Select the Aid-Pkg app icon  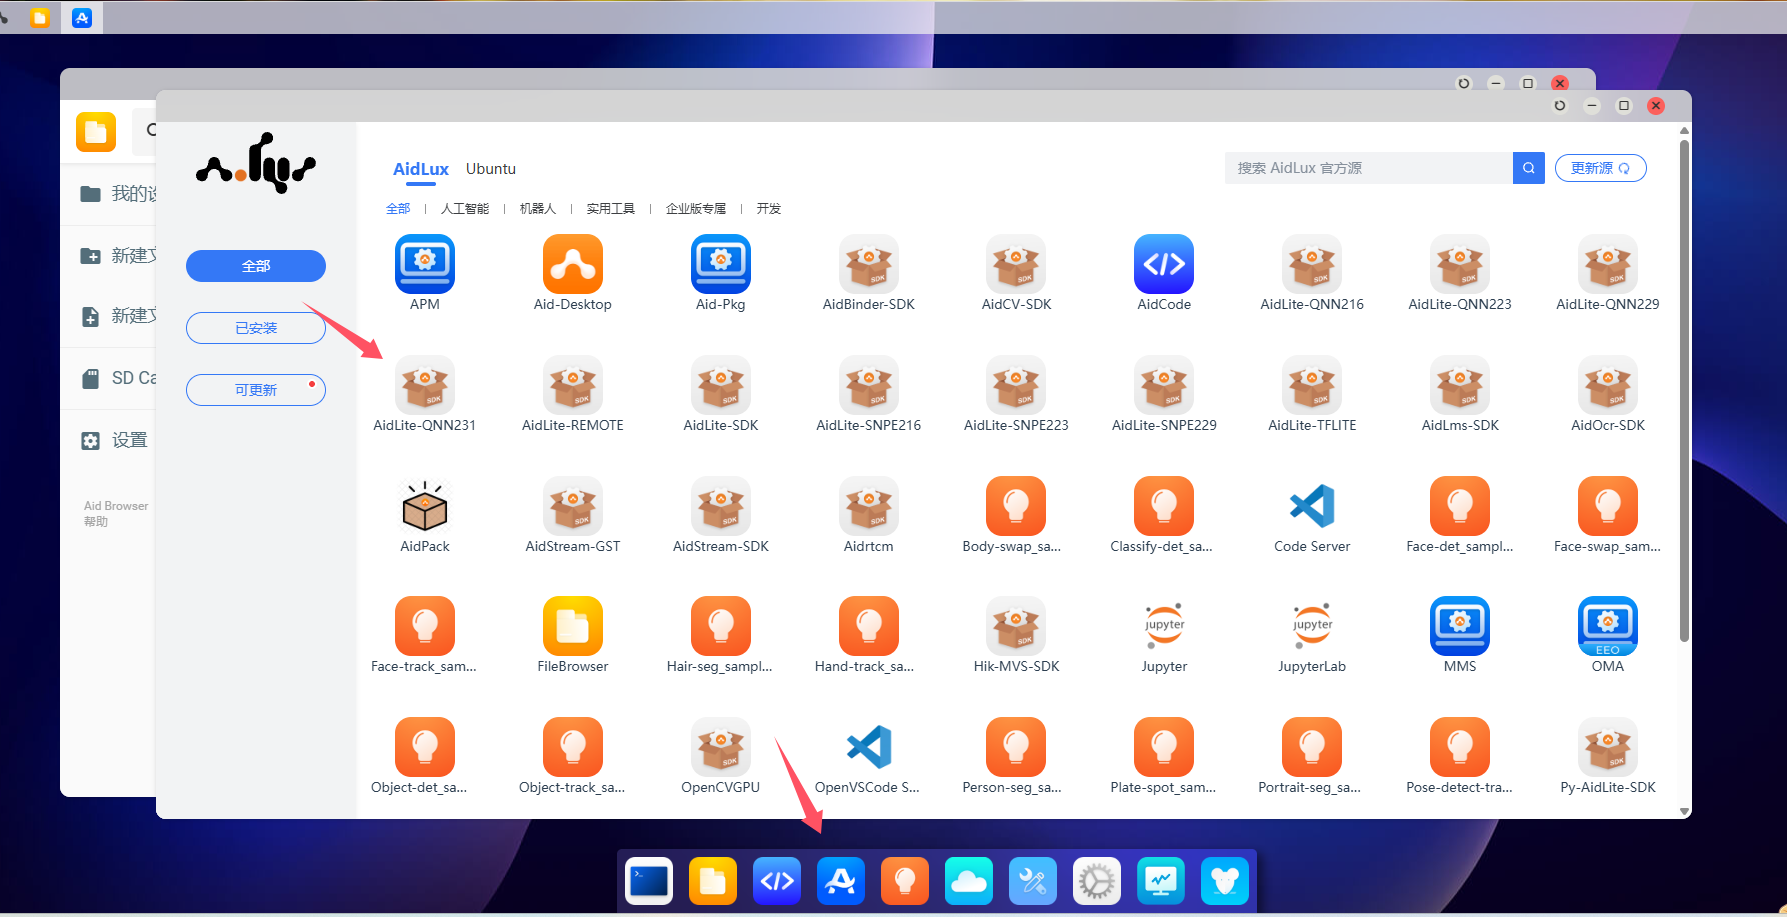pyautogui.click(x=721, y=264)
